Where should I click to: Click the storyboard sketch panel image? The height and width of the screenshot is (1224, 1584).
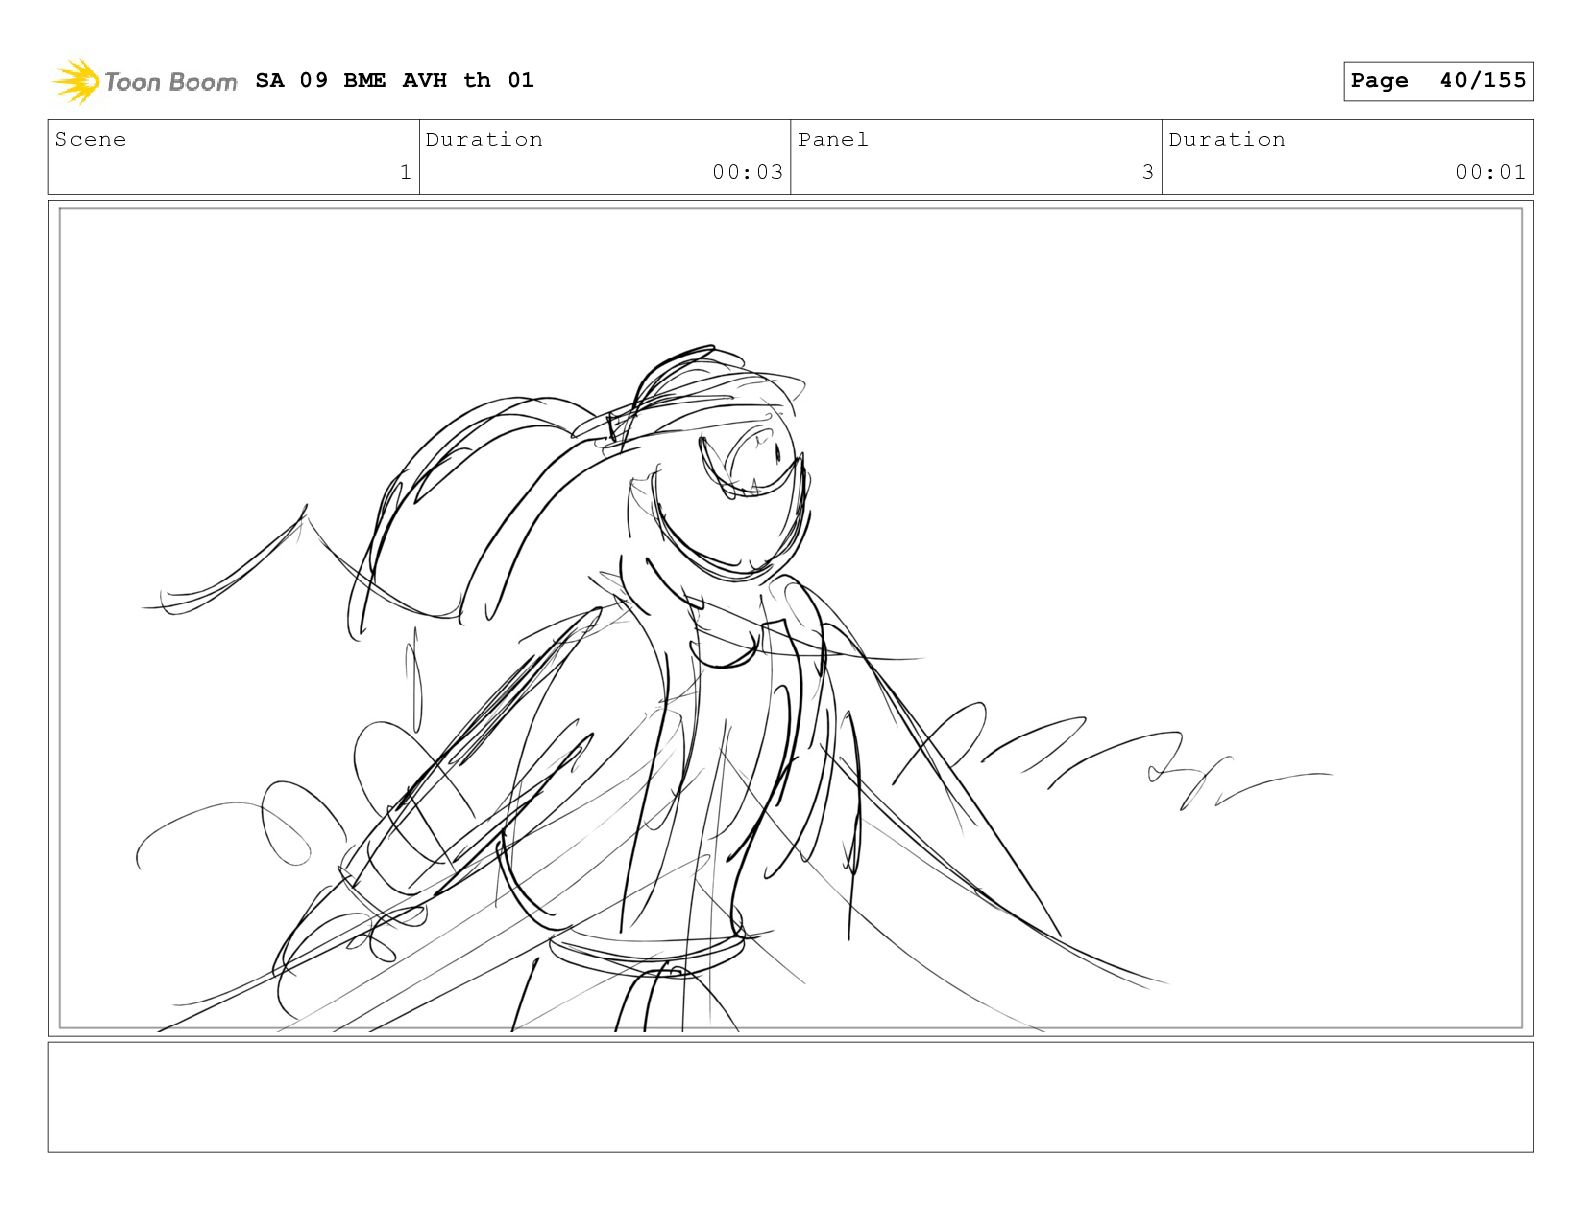pyautogui.click(x=790, y=618)
